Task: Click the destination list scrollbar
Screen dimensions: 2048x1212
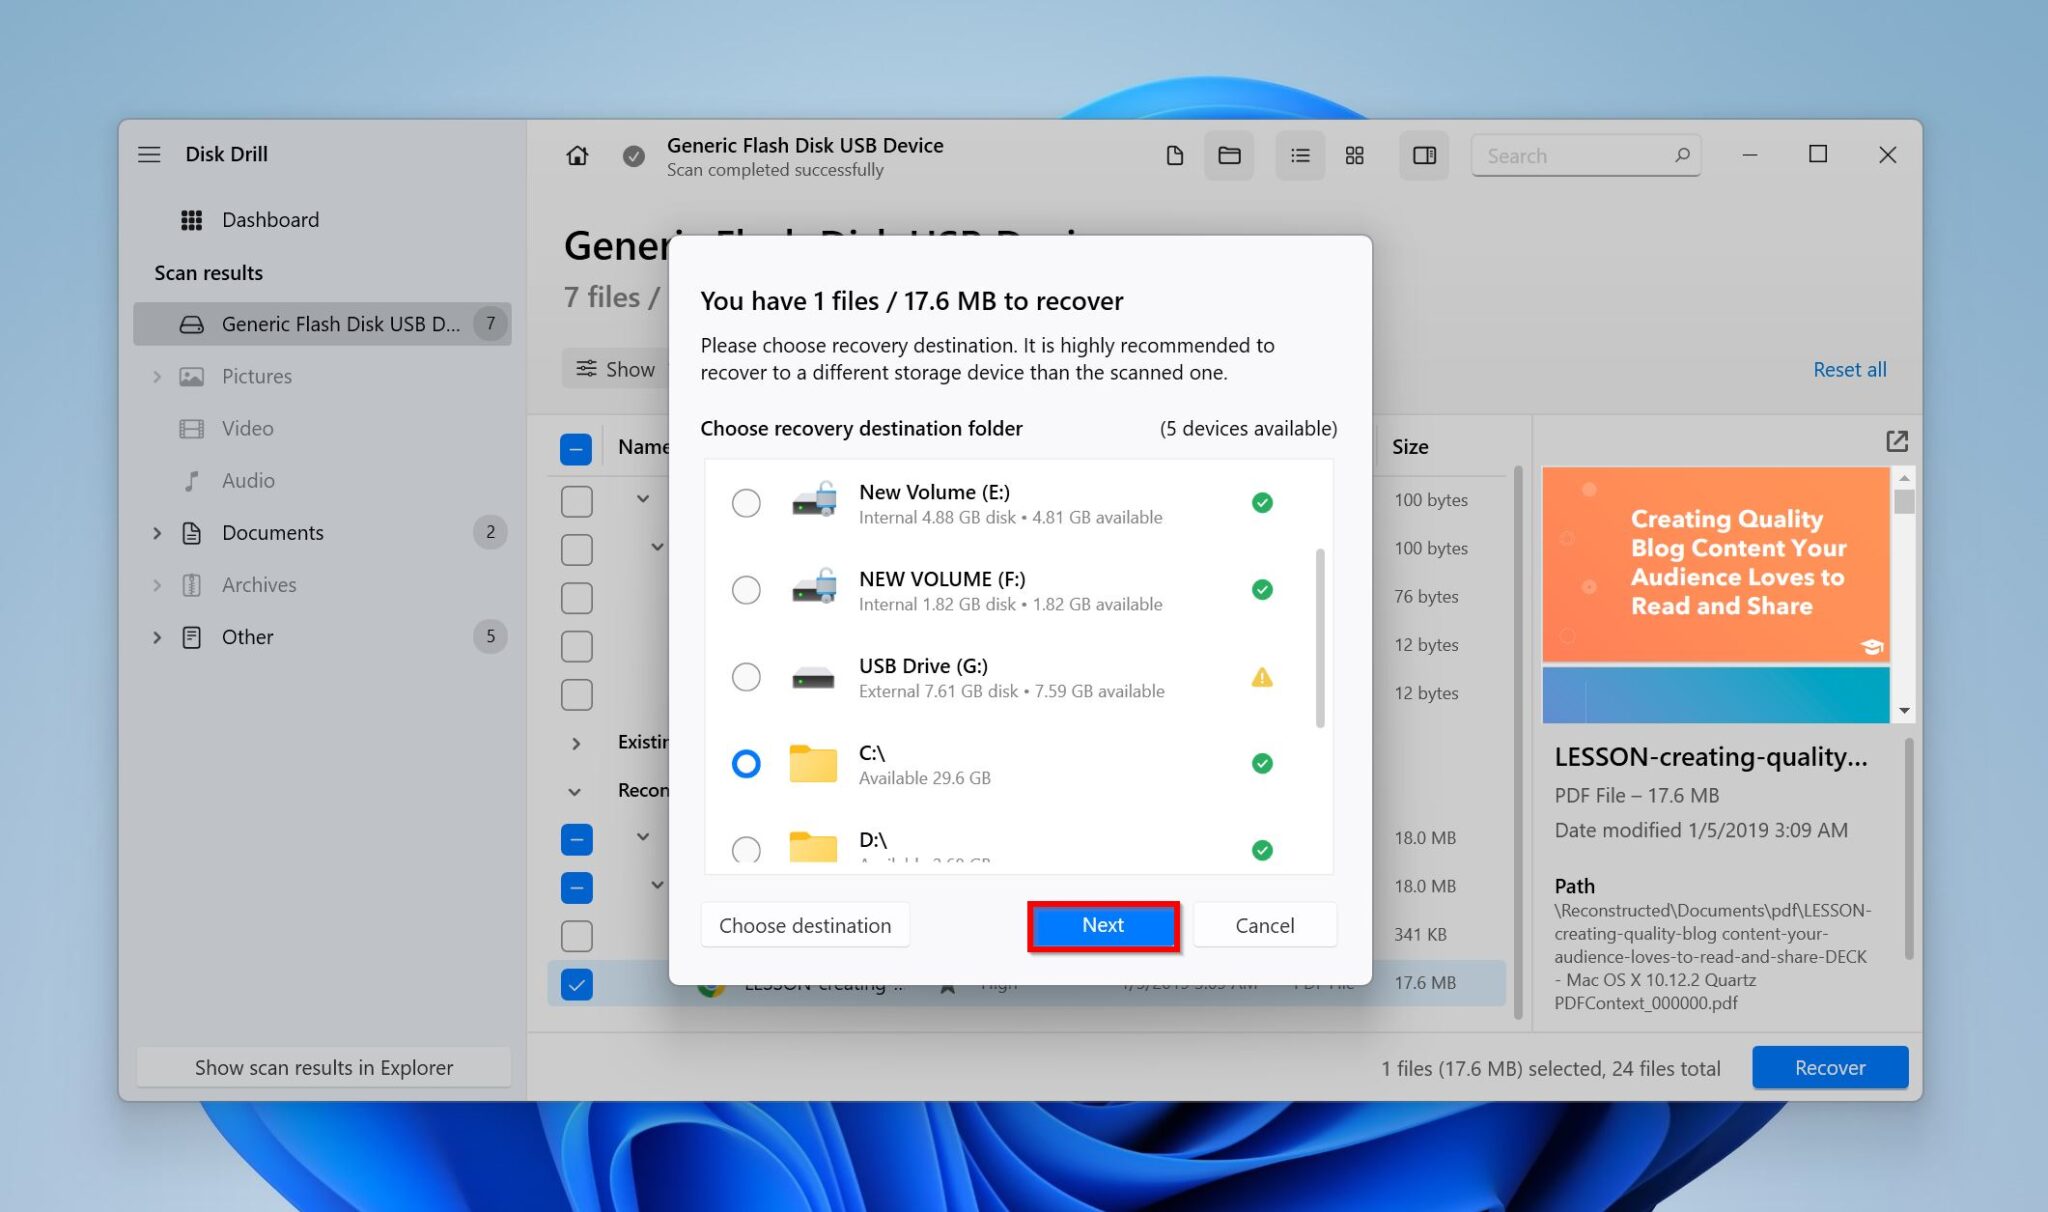Action: tap(1320, 638)
